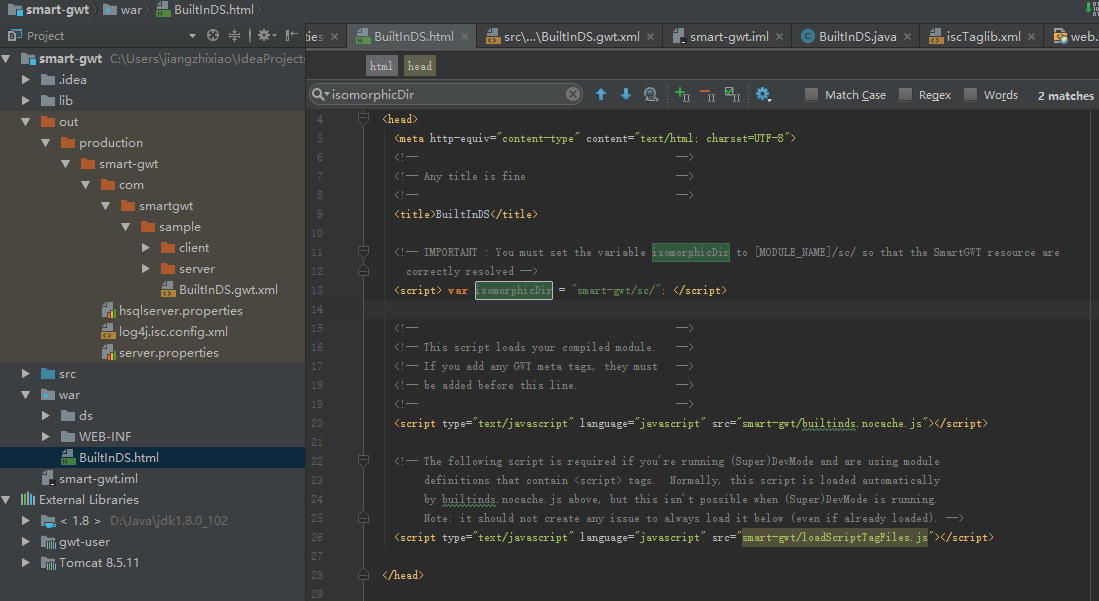Click the select all occurrences icon

(732, 95)
